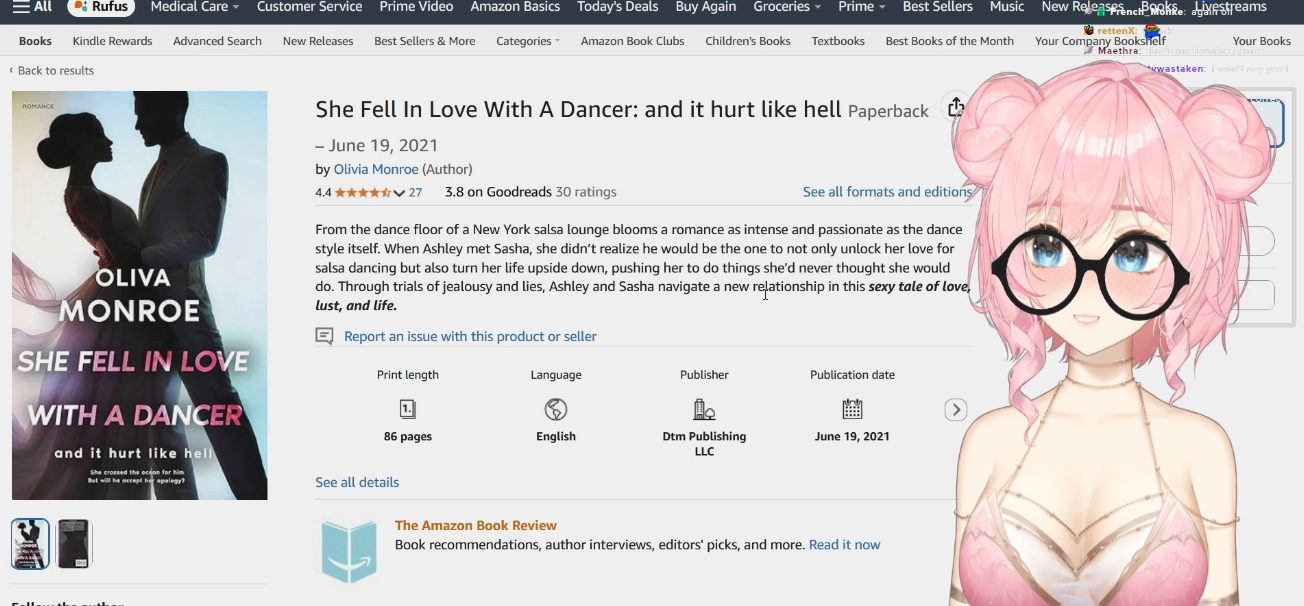Click the print length page icon

click(408, 409)
